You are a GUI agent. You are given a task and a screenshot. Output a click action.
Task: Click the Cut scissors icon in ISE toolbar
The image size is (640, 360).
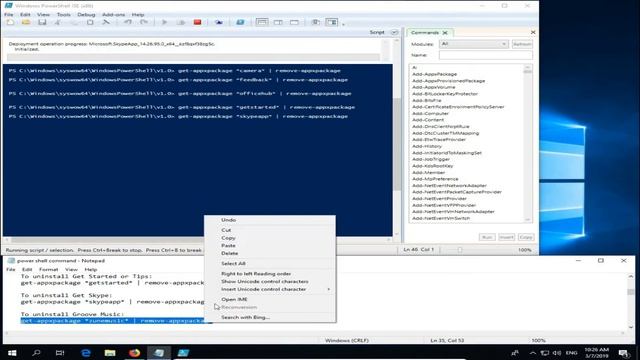coord(58,22)
